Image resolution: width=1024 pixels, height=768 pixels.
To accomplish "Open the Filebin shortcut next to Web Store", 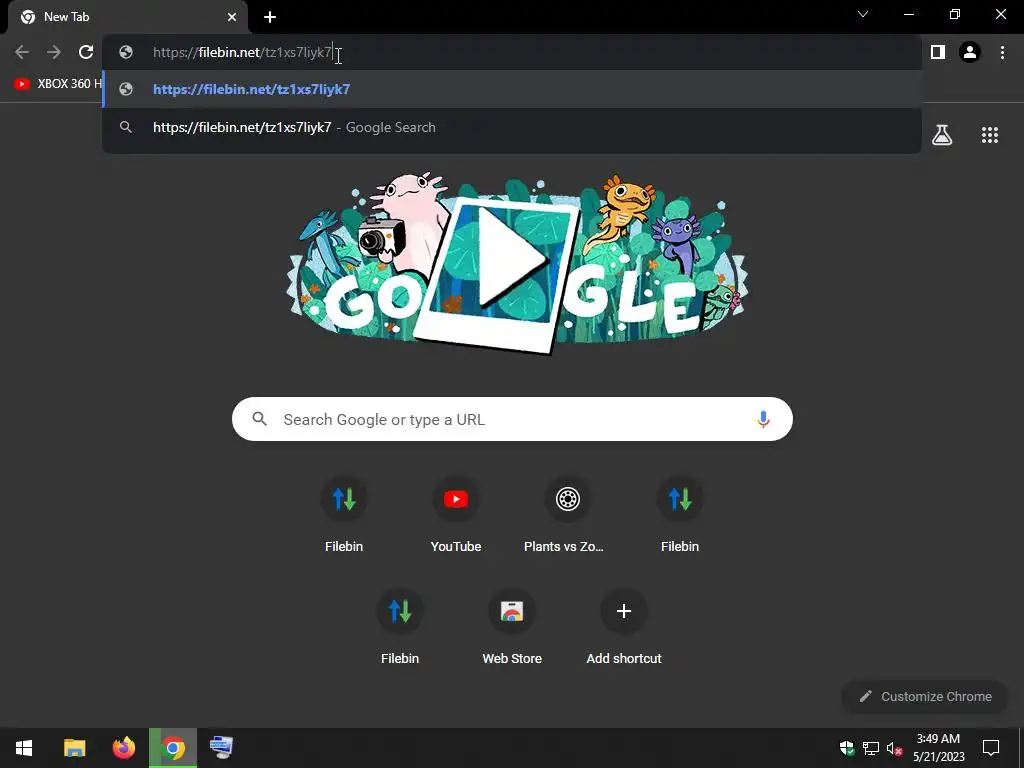I will (x=400, y=627).
